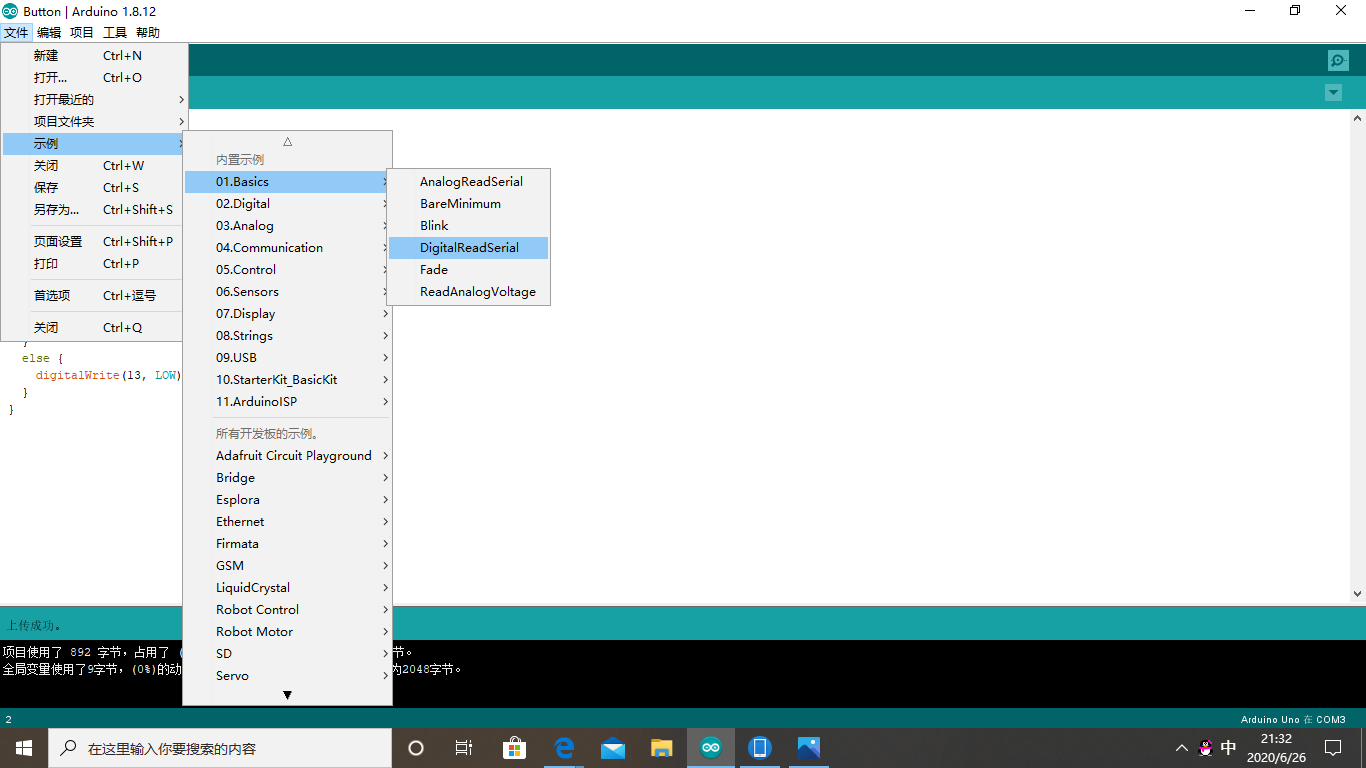
Task: Click the Arduino logo in the title bar
Action: (x=10, y=11)
